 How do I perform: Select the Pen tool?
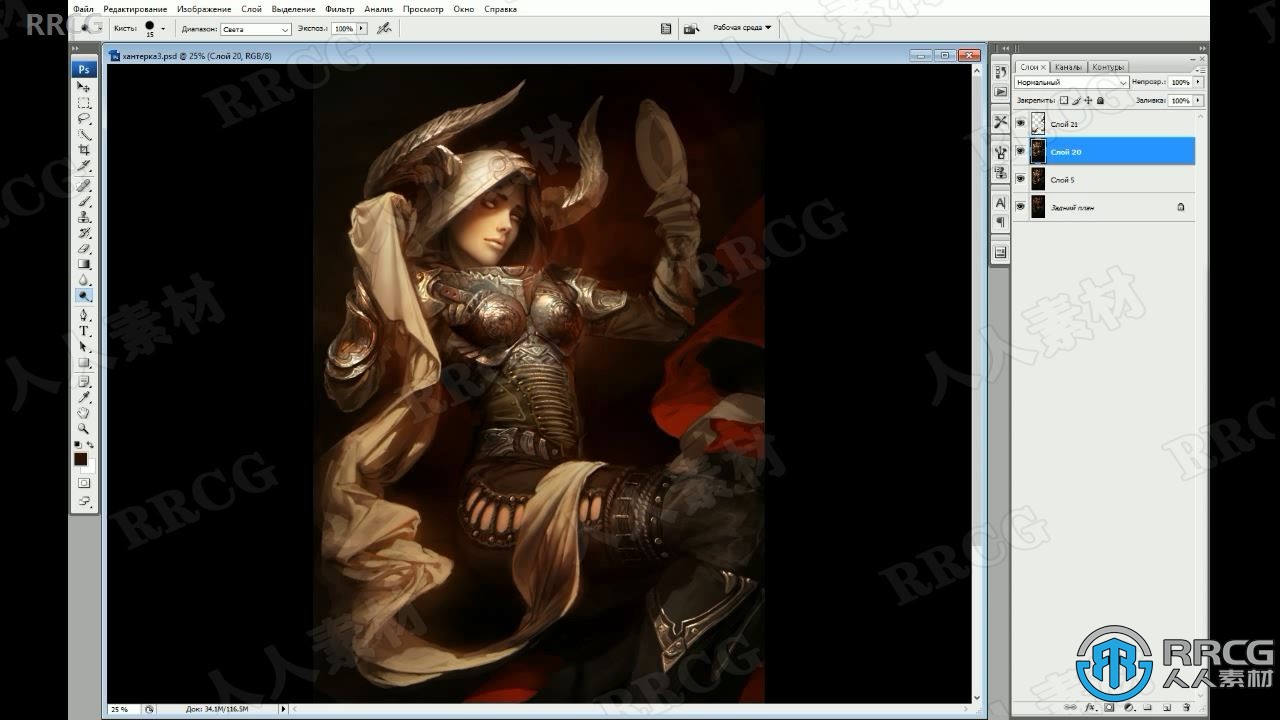(x=84, y=315)
